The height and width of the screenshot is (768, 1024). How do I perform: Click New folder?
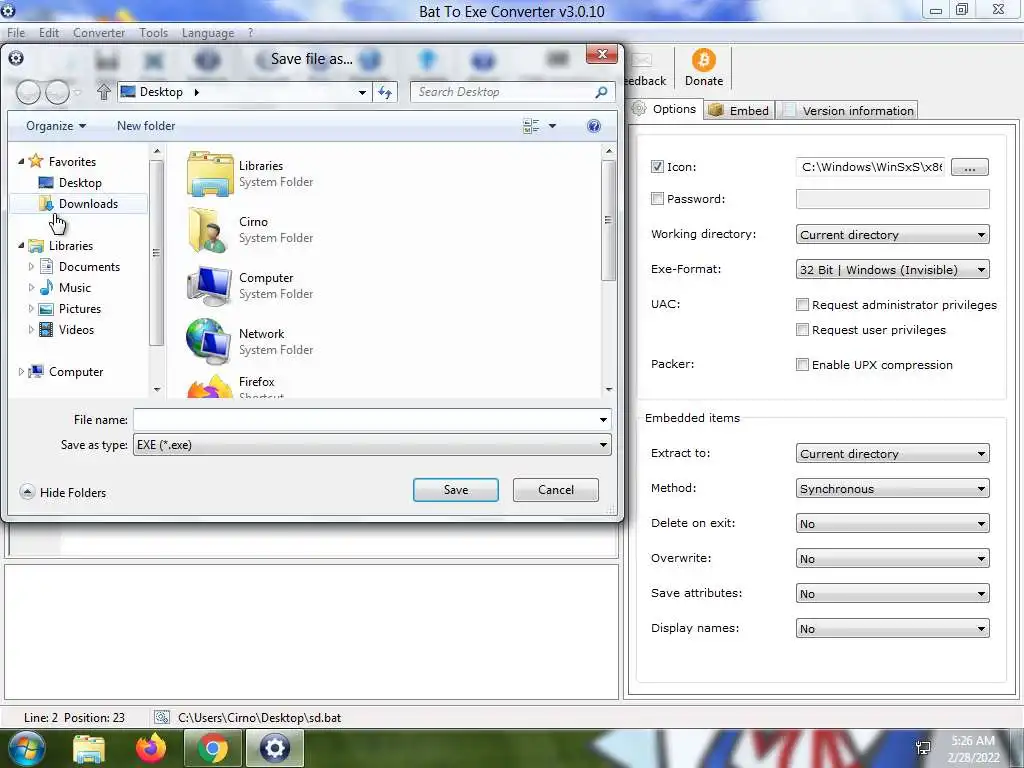point(146,126)
